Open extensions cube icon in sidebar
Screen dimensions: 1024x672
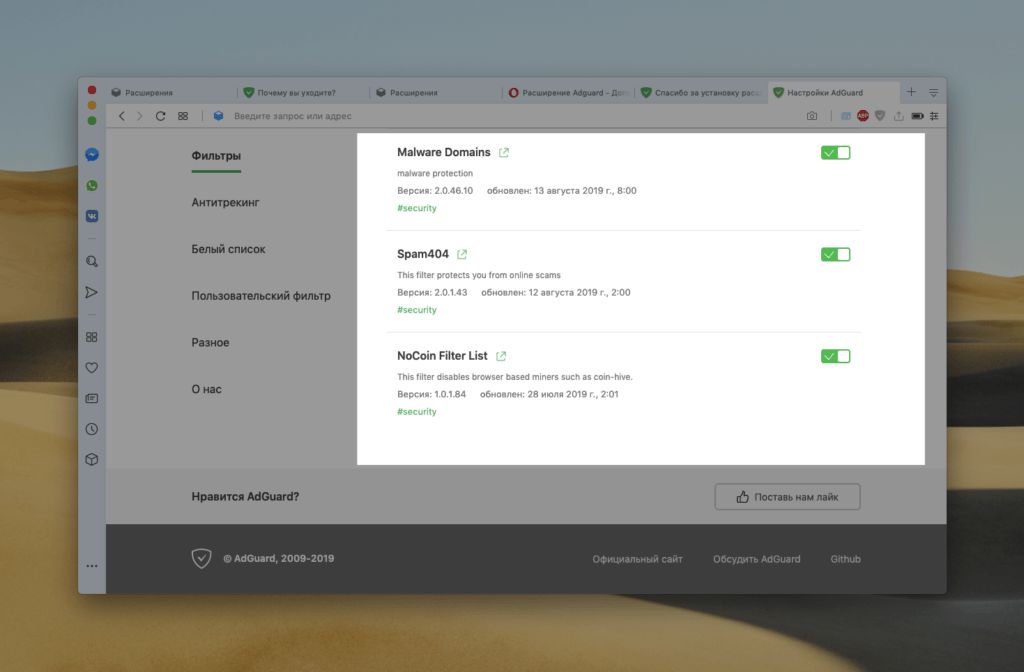[x=92, y=460]
